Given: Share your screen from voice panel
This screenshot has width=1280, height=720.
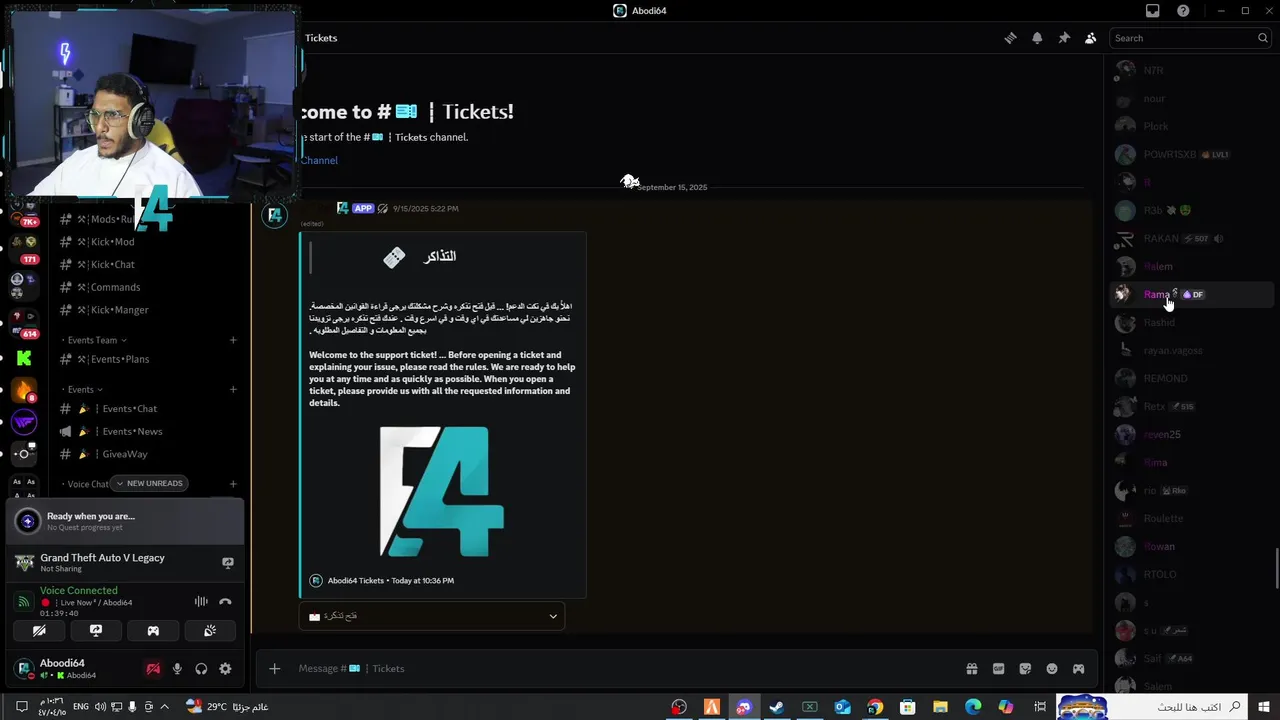Looking at the screenshot, I should coord(96,631).
